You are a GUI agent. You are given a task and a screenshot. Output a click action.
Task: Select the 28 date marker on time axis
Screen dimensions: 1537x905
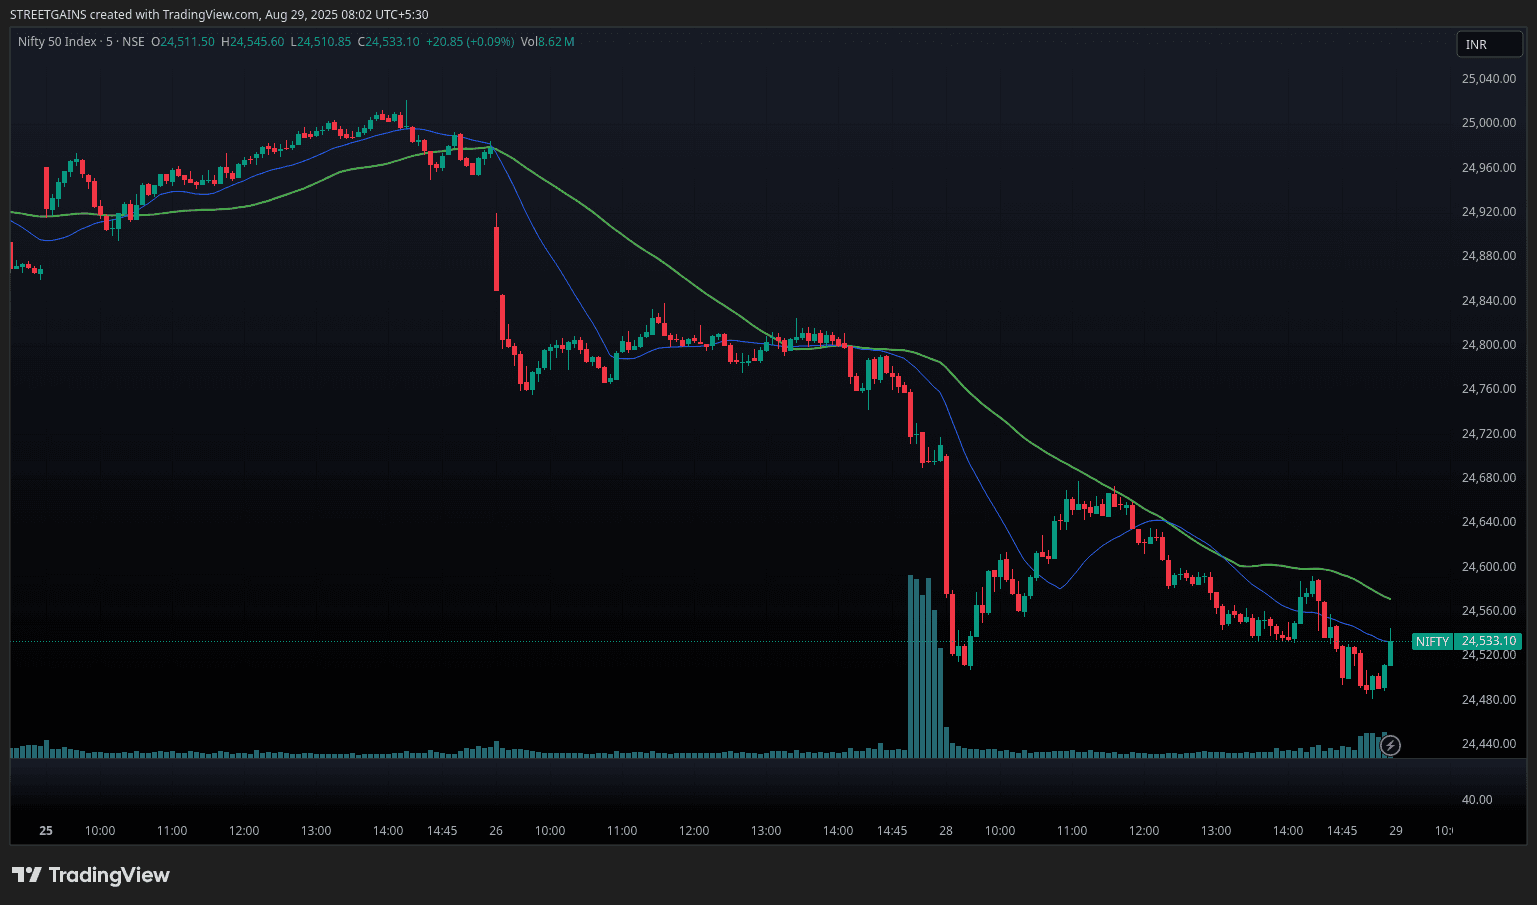point(946,830)
